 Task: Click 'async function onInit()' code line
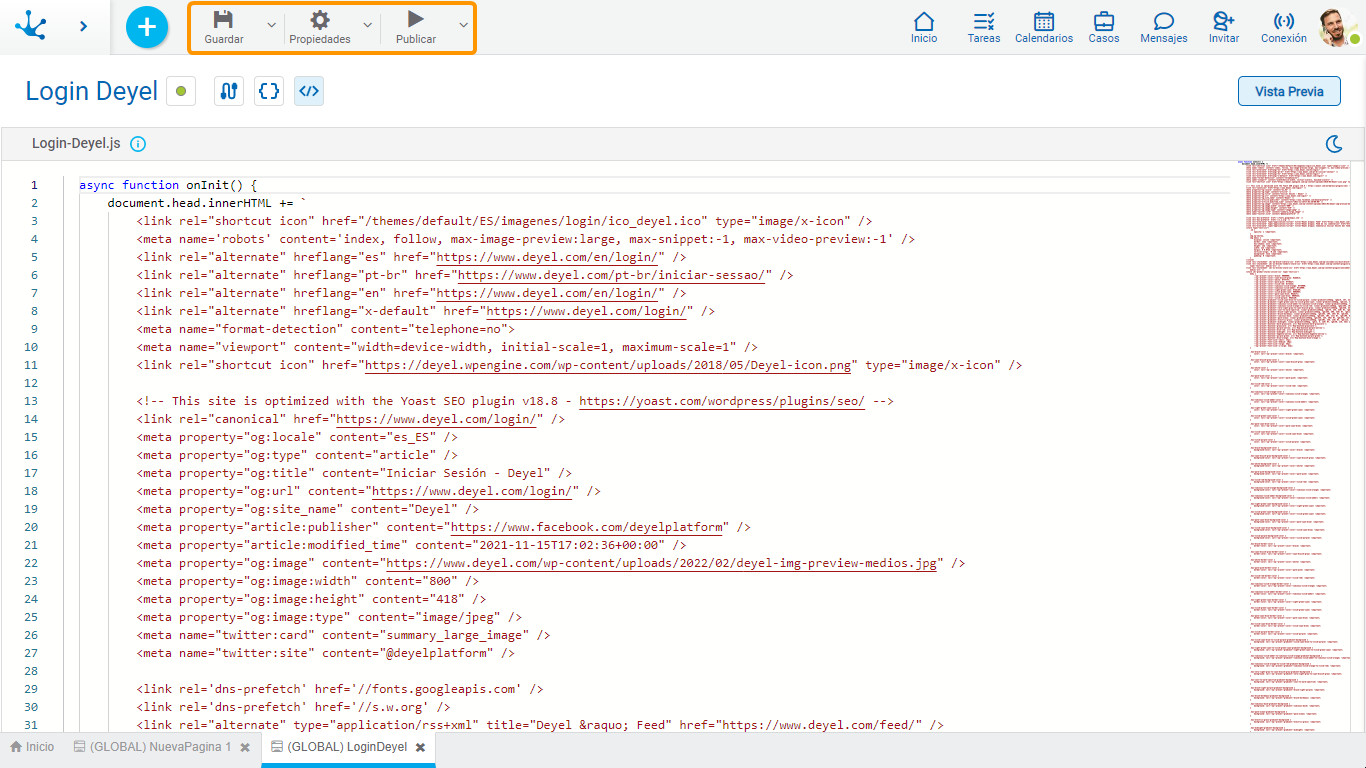168,185
